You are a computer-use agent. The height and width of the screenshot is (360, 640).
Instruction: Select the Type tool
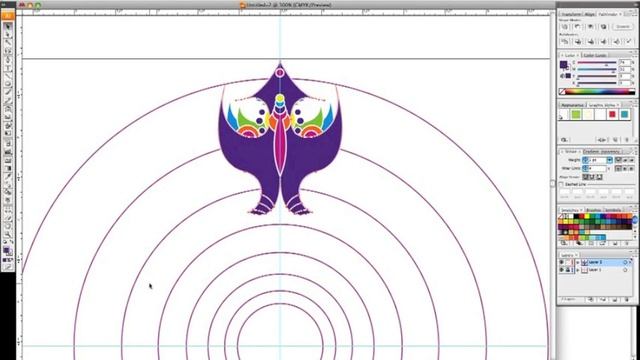(8, 68)
